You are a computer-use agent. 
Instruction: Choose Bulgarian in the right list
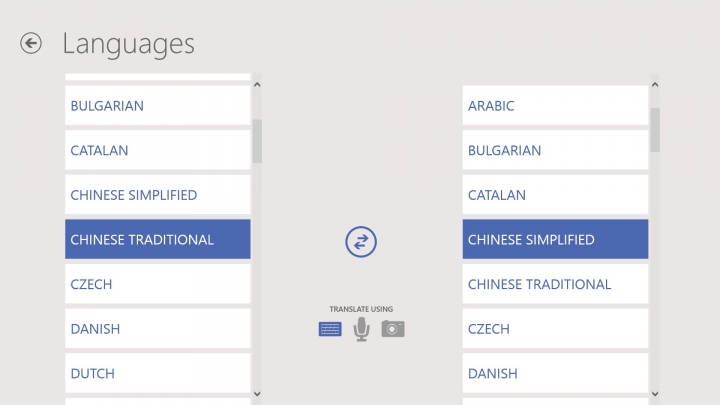coord(555,150)
